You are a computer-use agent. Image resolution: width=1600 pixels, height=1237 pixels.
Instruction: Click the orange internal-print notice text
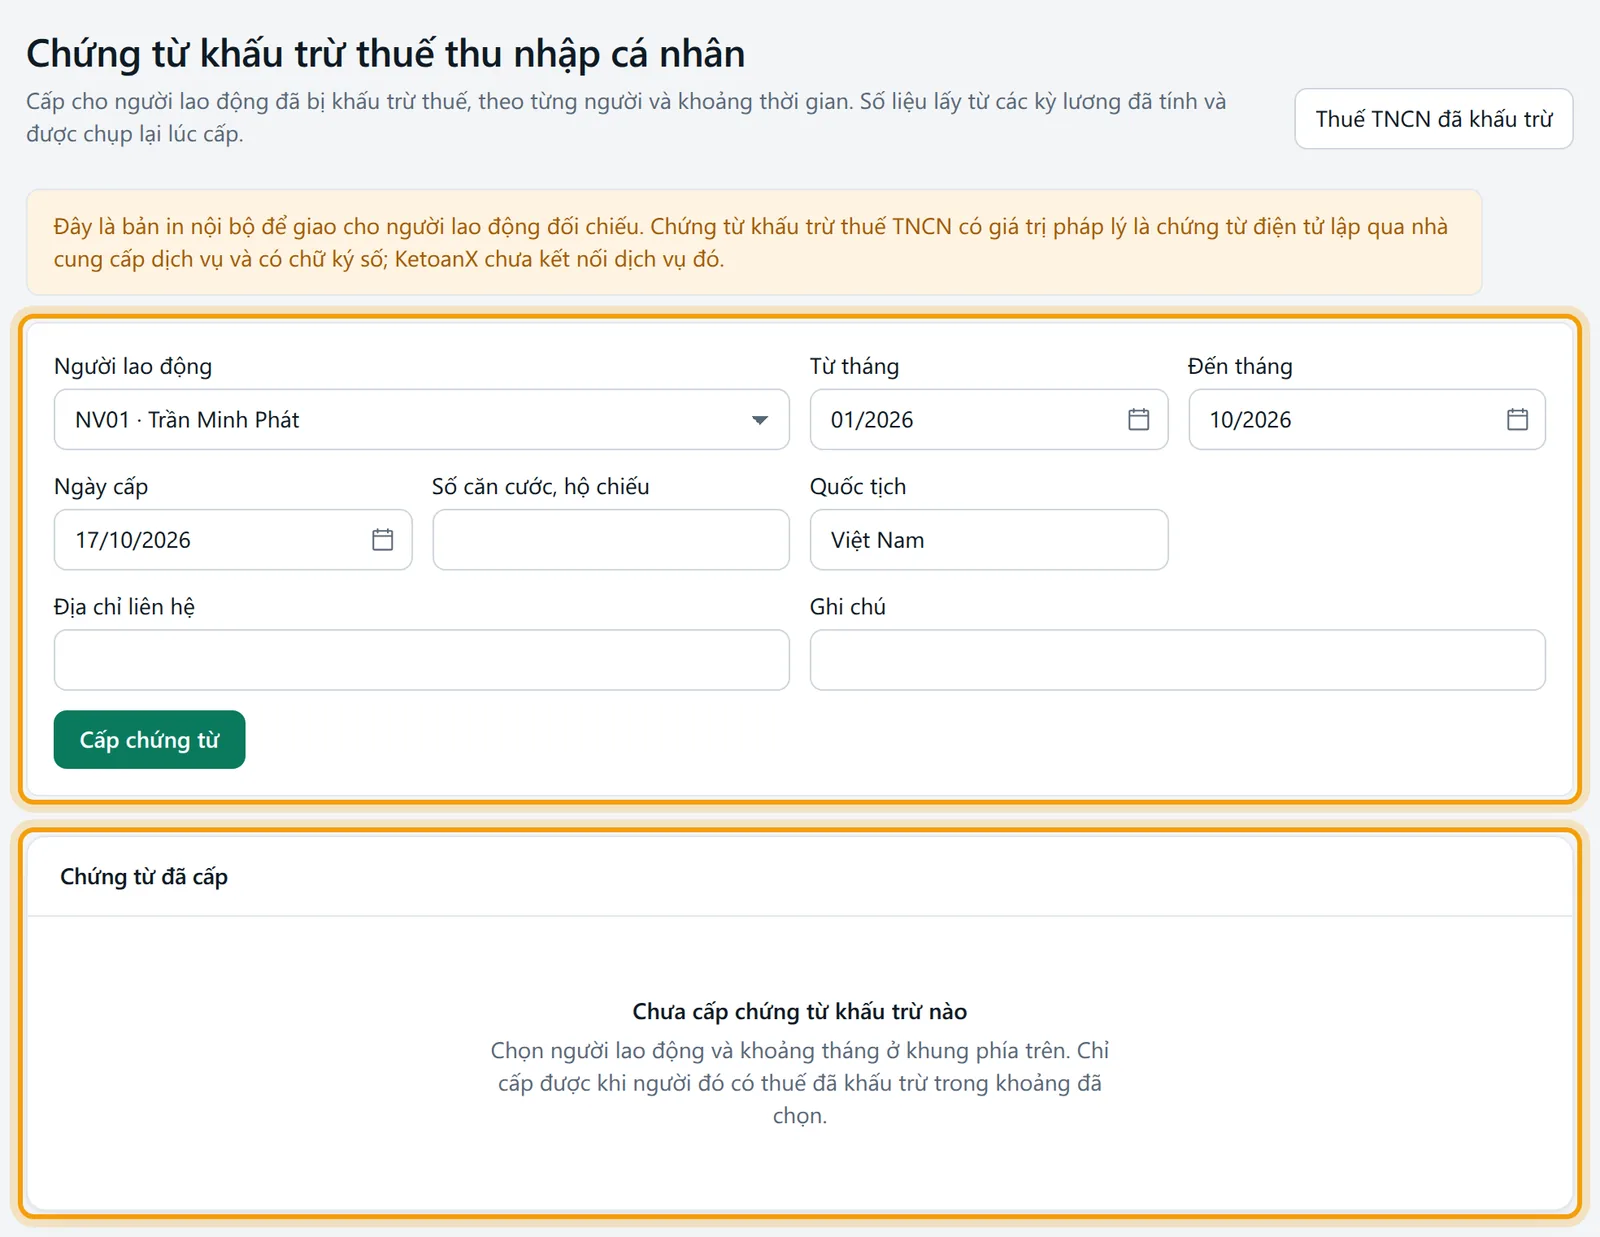coord(751,243)
